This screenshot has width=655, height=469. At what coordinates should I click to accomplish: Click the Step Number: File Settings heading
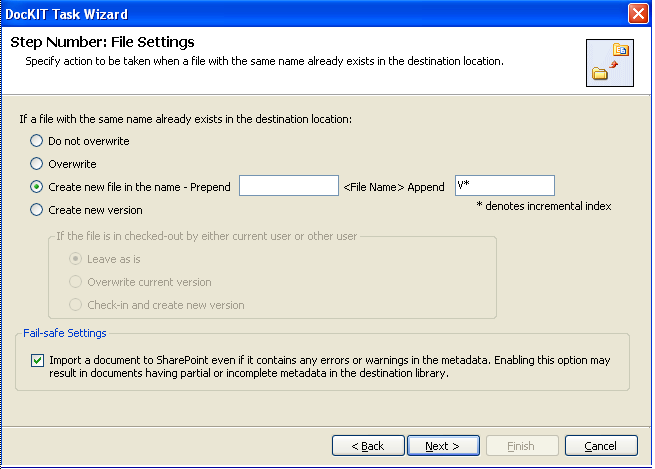[102, 42]
